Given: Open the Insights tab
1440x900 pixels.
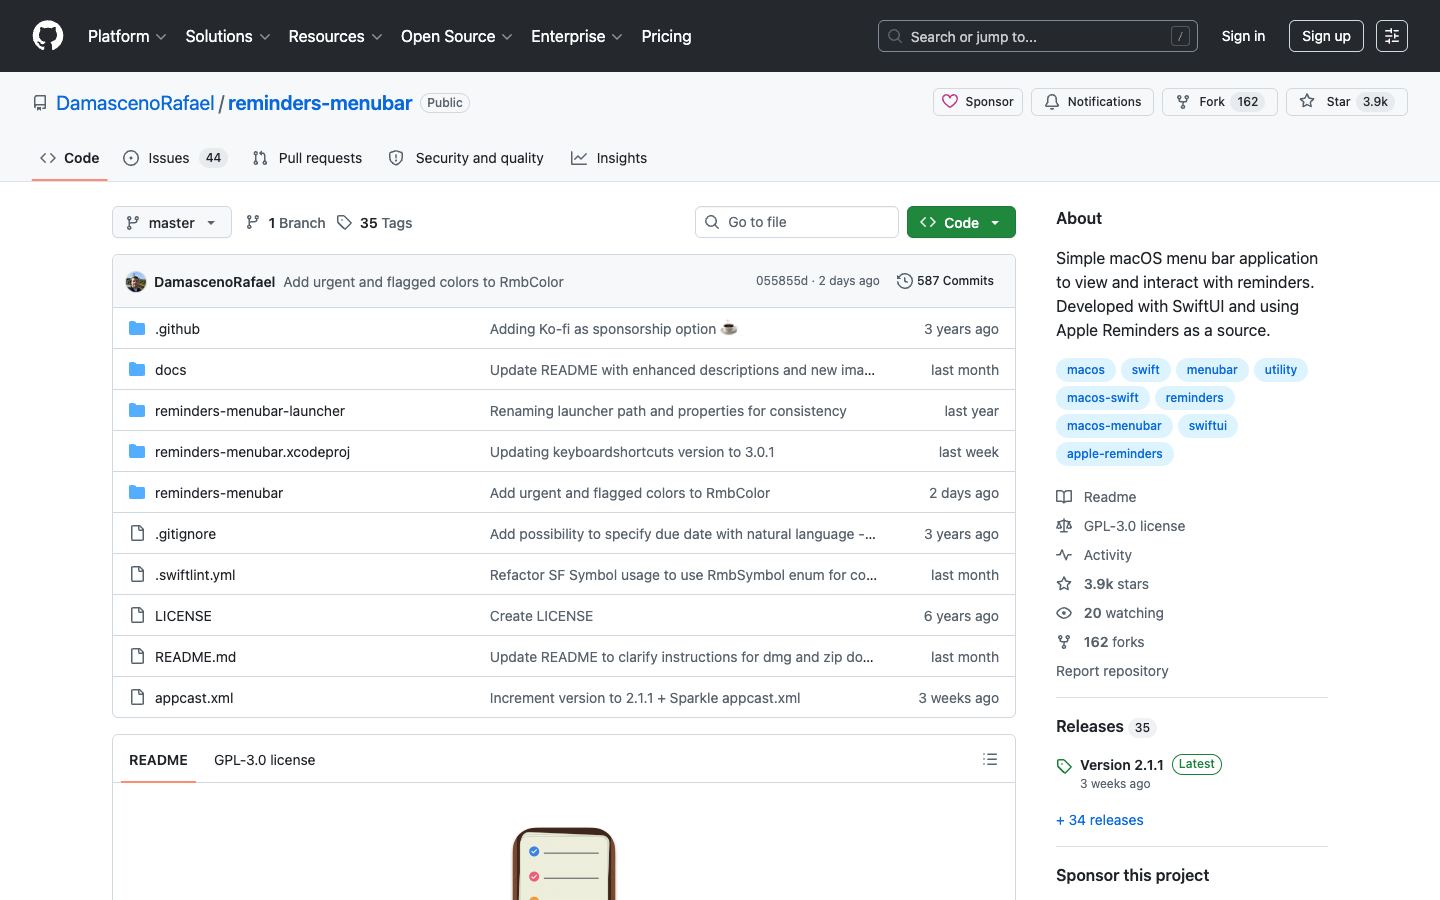Looking at the screenshot, I should (x=609, y=158).
